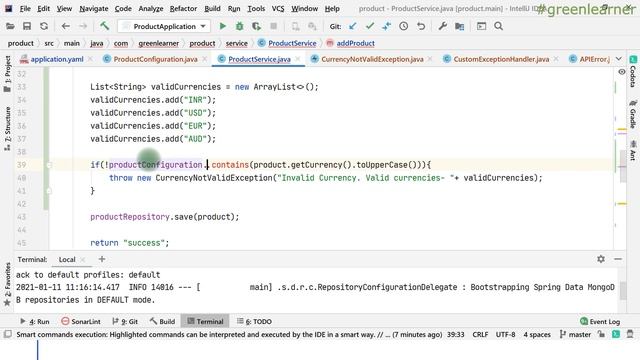Open settings with the wrench icon
Screen dimensions: 640x360
pyautogui.click(x=442, y=26)
